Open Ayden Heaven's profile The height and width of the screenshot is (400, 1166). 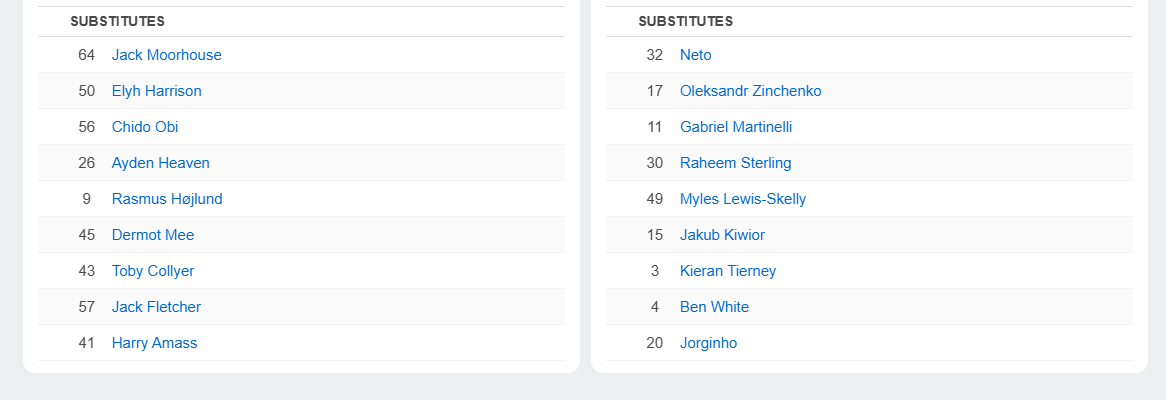(x=160, y=163)
